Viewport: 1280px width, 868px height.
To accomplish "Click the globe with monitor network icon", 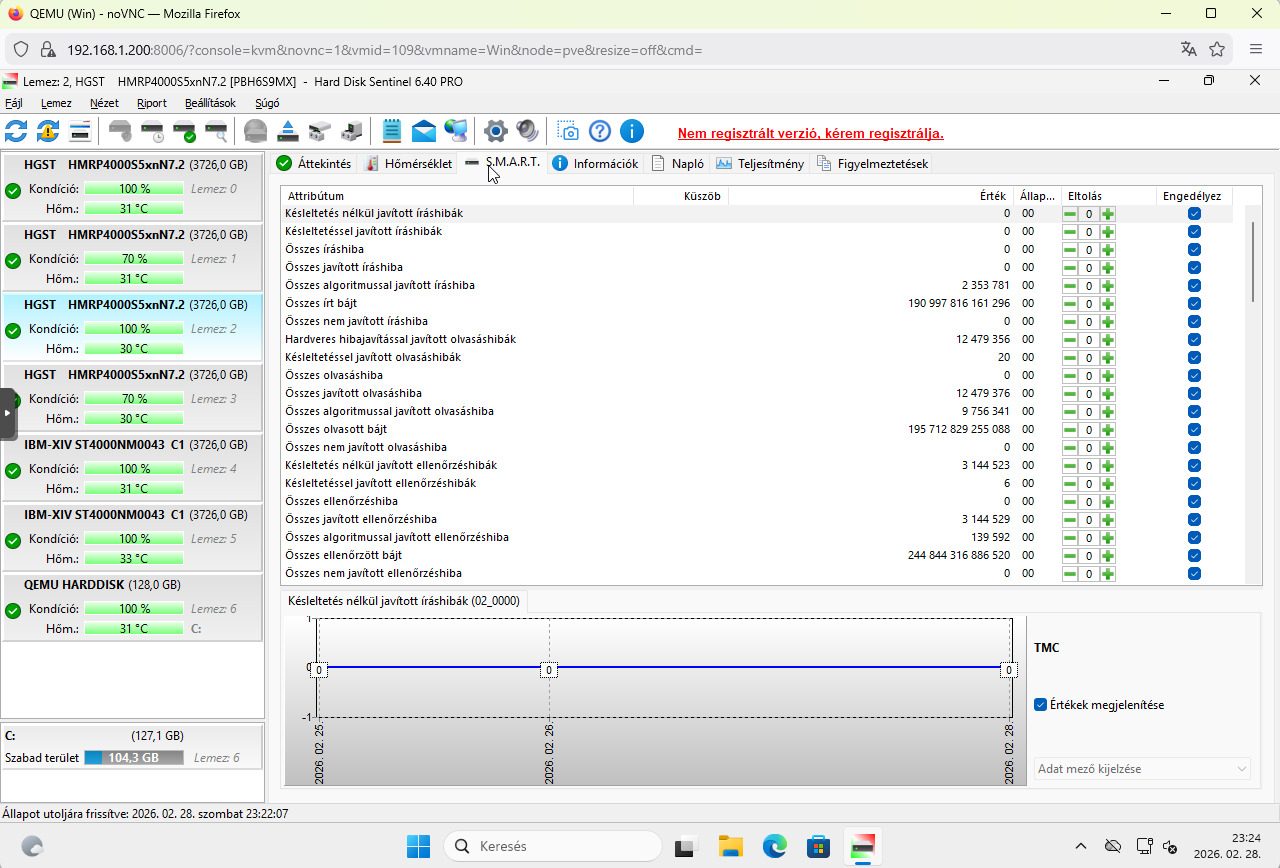I will 456,131.
